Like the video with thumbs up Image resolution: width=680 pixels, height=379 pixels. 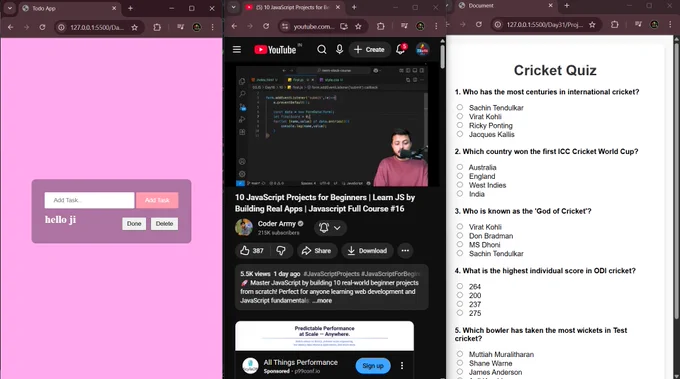(252, 251)
